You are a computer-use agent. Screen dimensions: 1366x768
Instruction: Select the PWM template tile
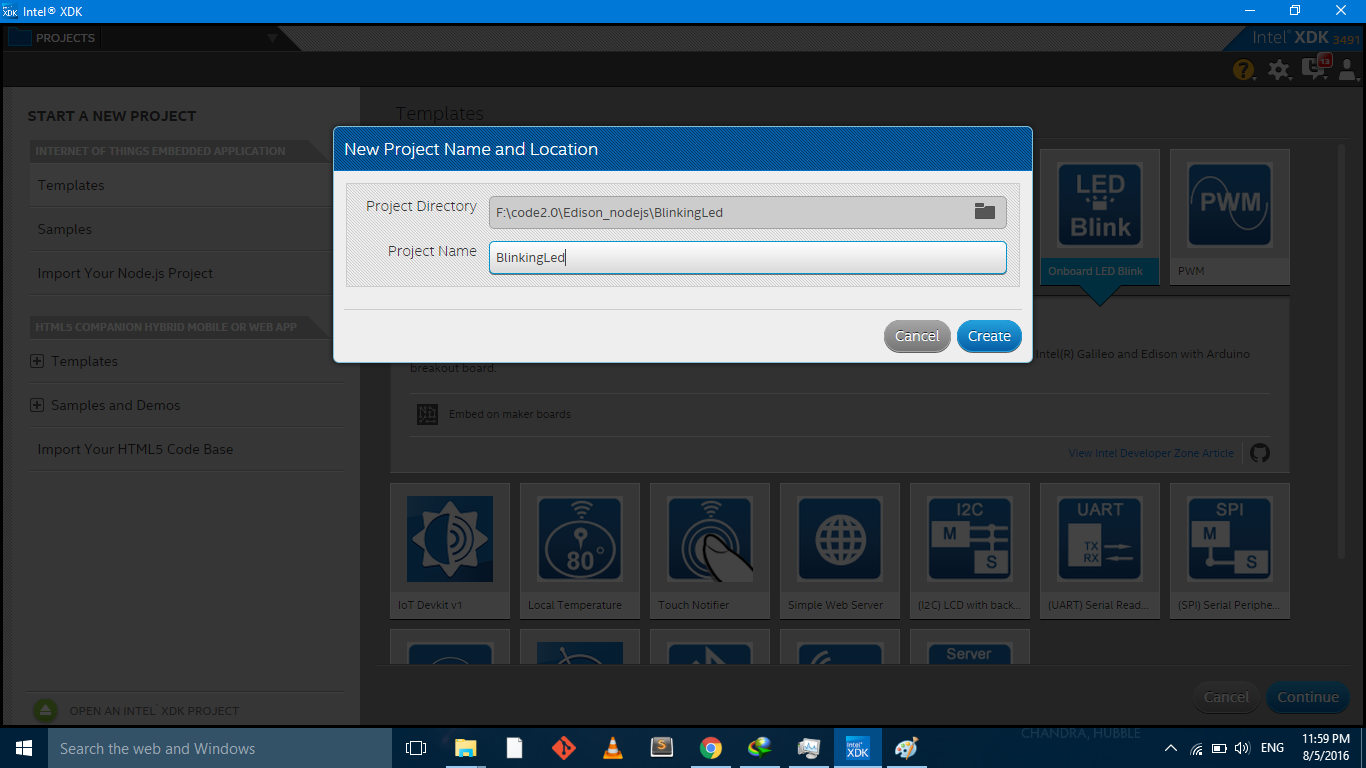coord(1229,217)
